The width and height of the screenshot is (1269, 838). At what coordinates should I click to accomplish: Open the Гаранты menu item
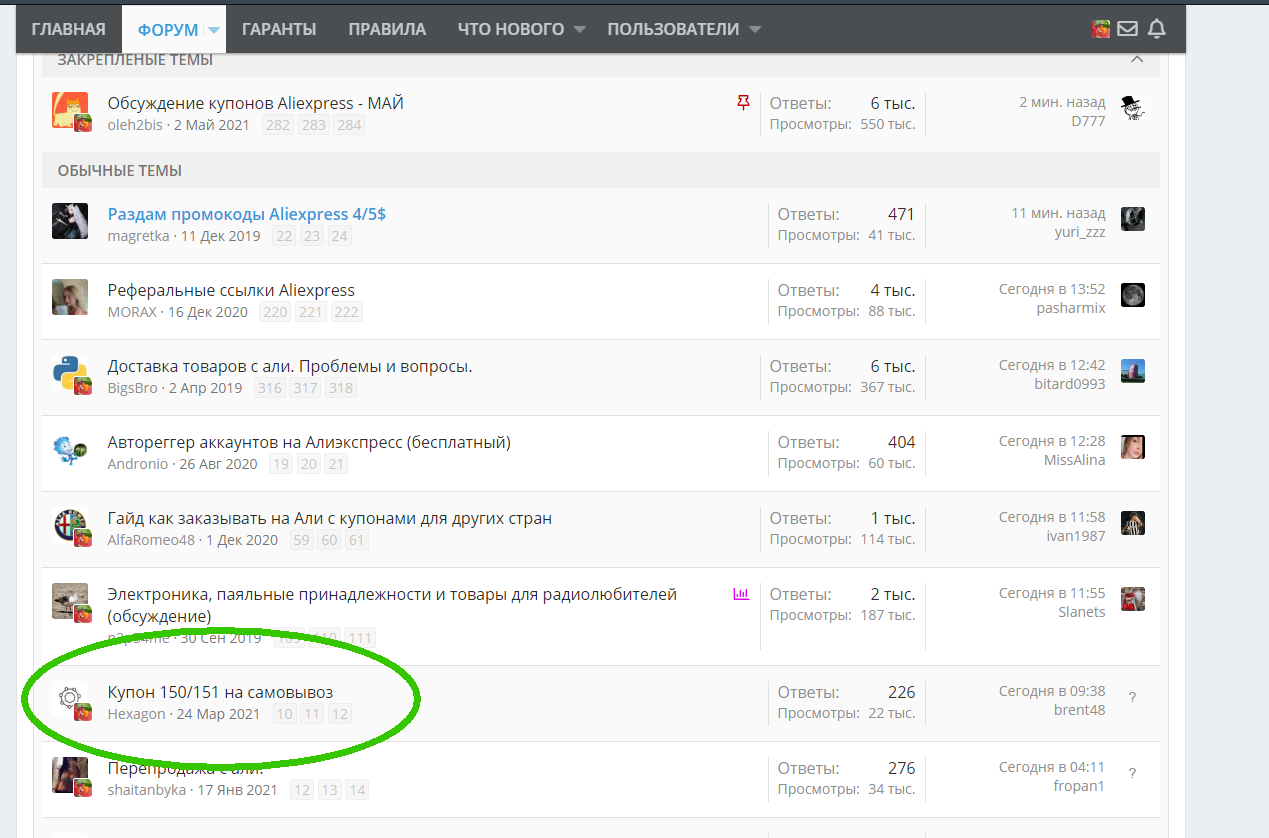pos(279,29)
